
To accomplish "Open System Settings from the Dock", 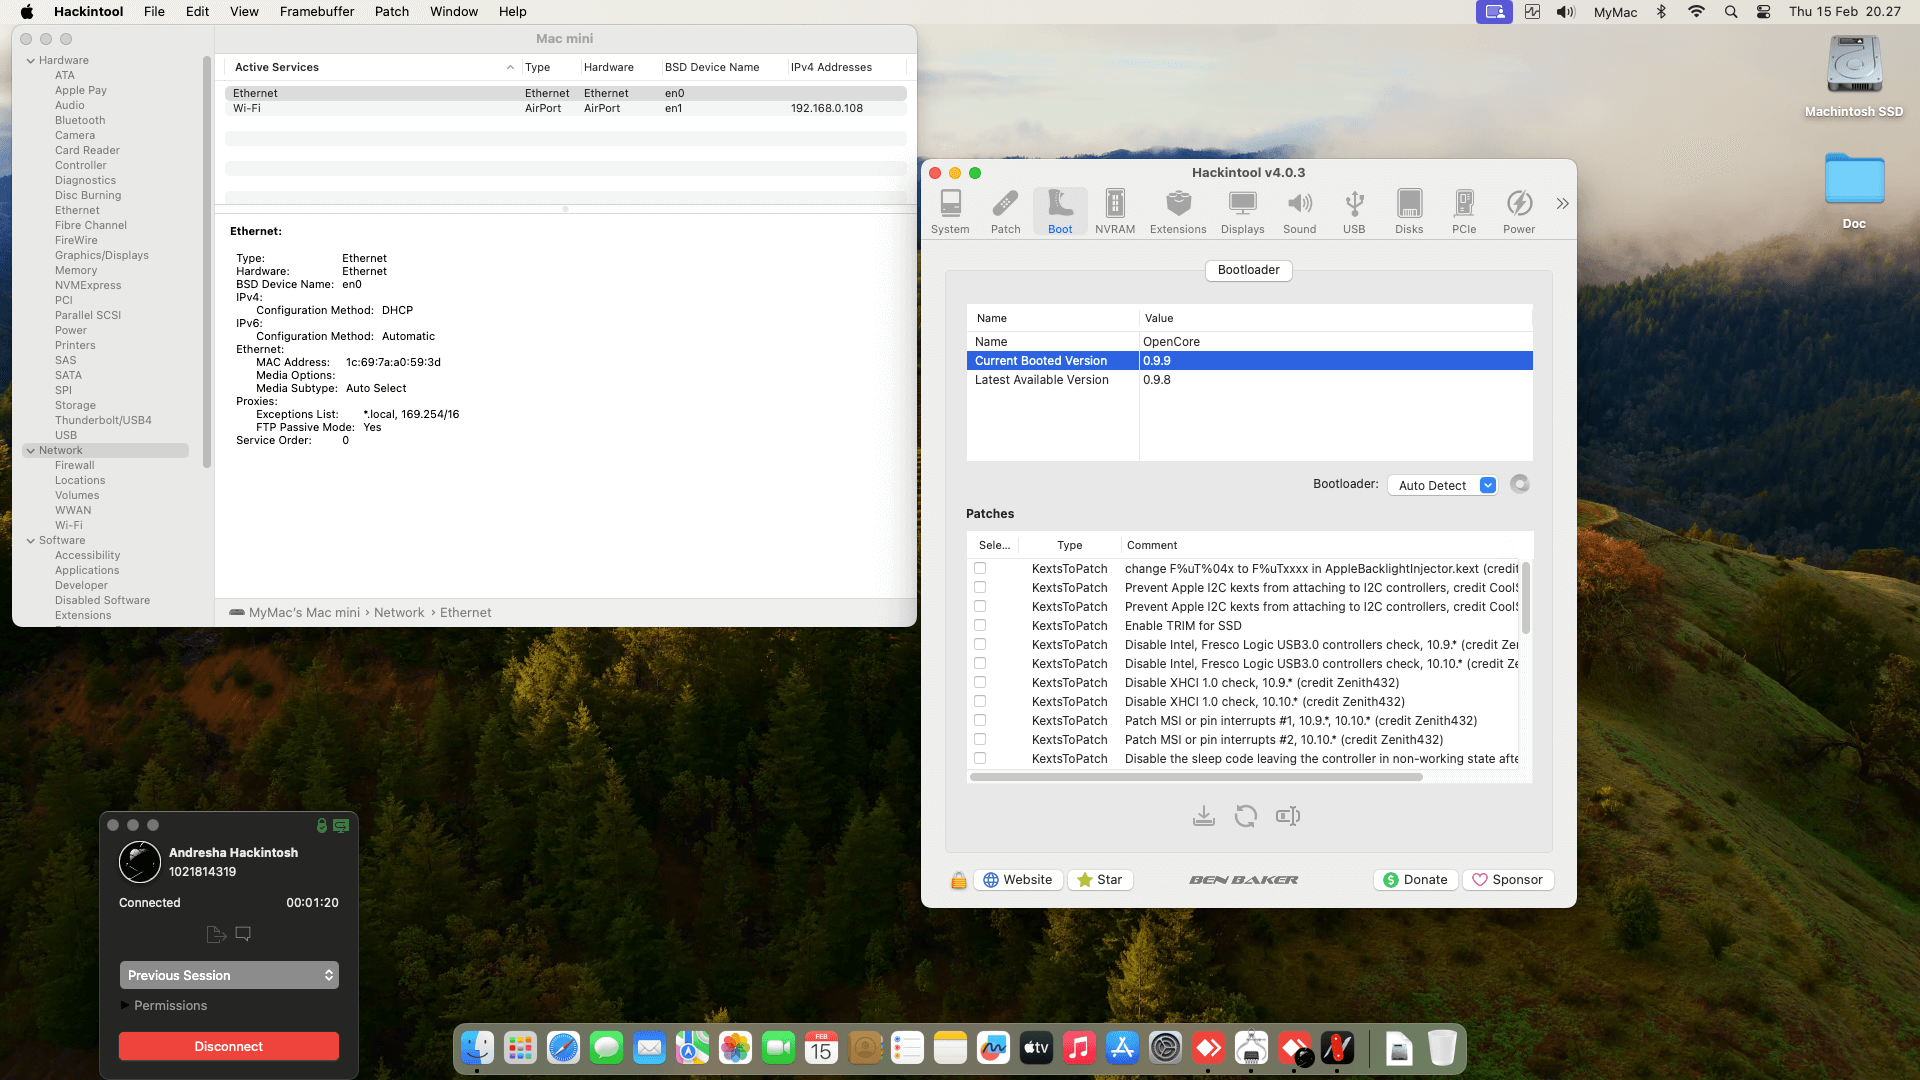I will point(1165,1048).
